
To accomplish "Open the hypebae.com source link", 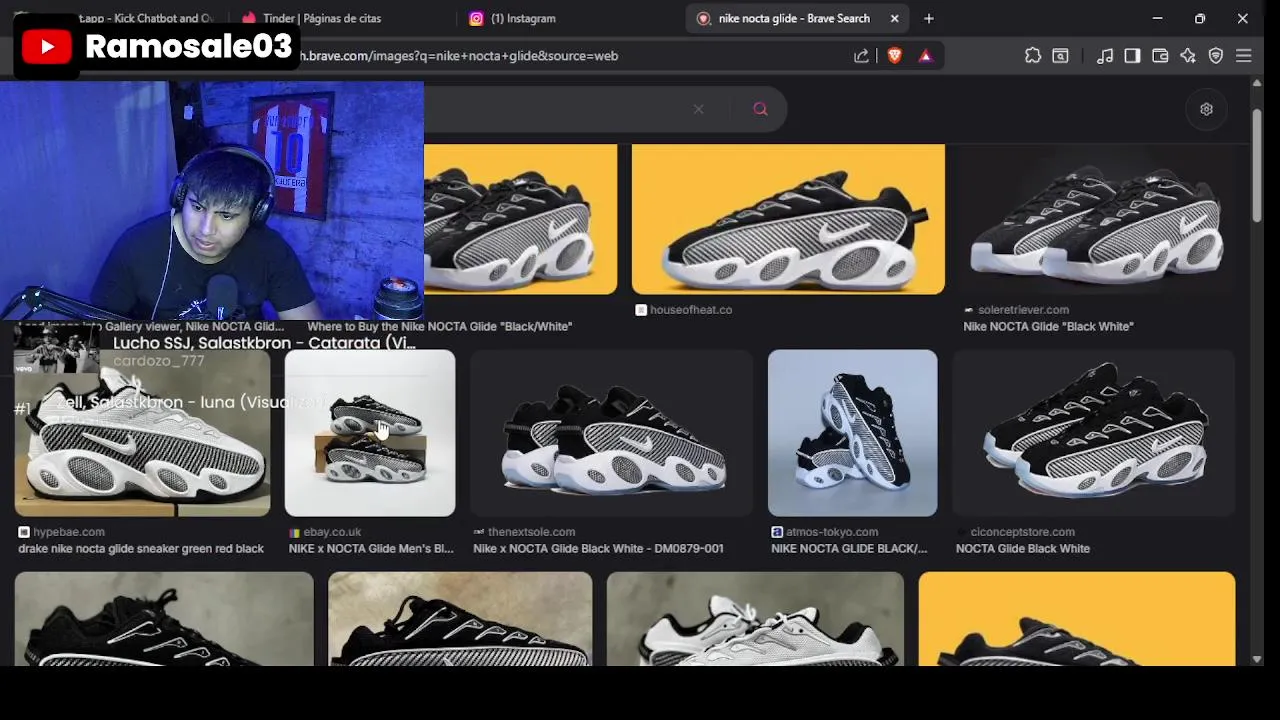I will point(61,532).
